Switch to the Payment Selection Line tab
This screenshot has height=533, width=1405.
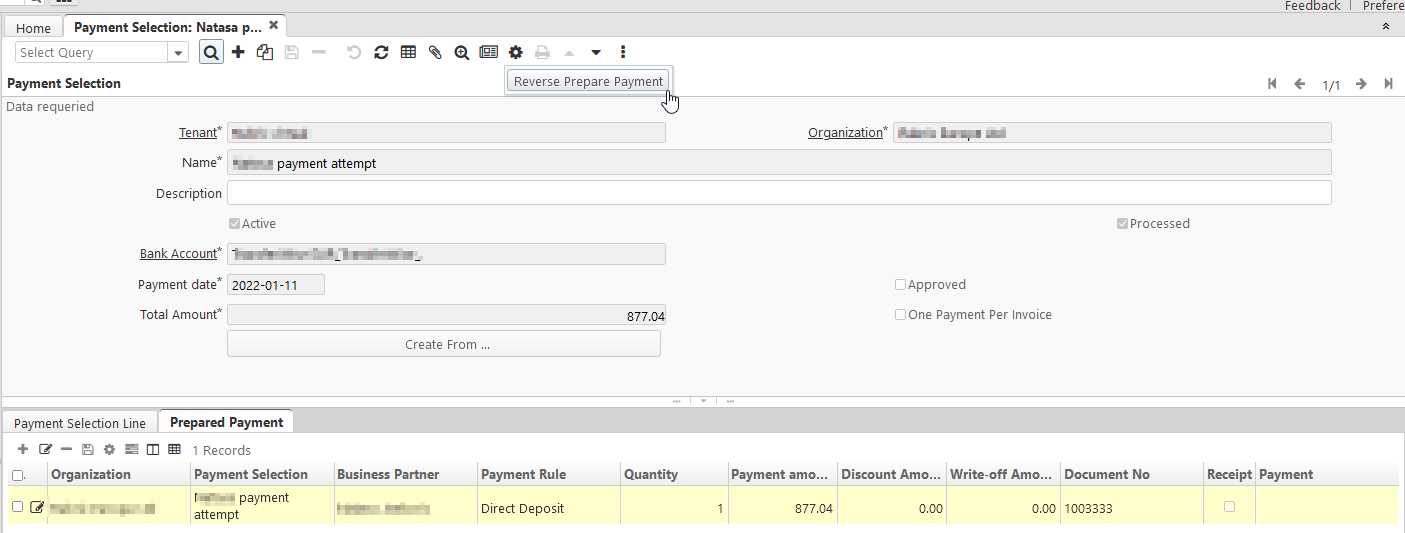click(80, 423)
